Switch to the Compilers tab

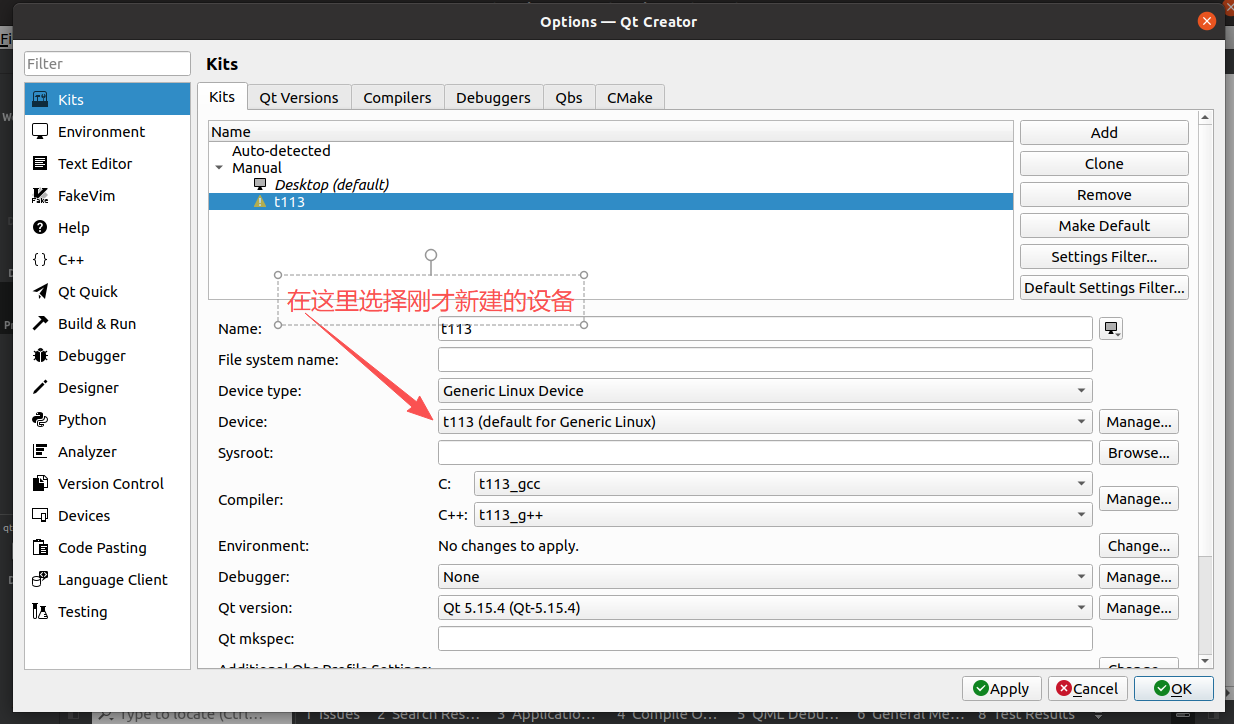pos(397,98)
